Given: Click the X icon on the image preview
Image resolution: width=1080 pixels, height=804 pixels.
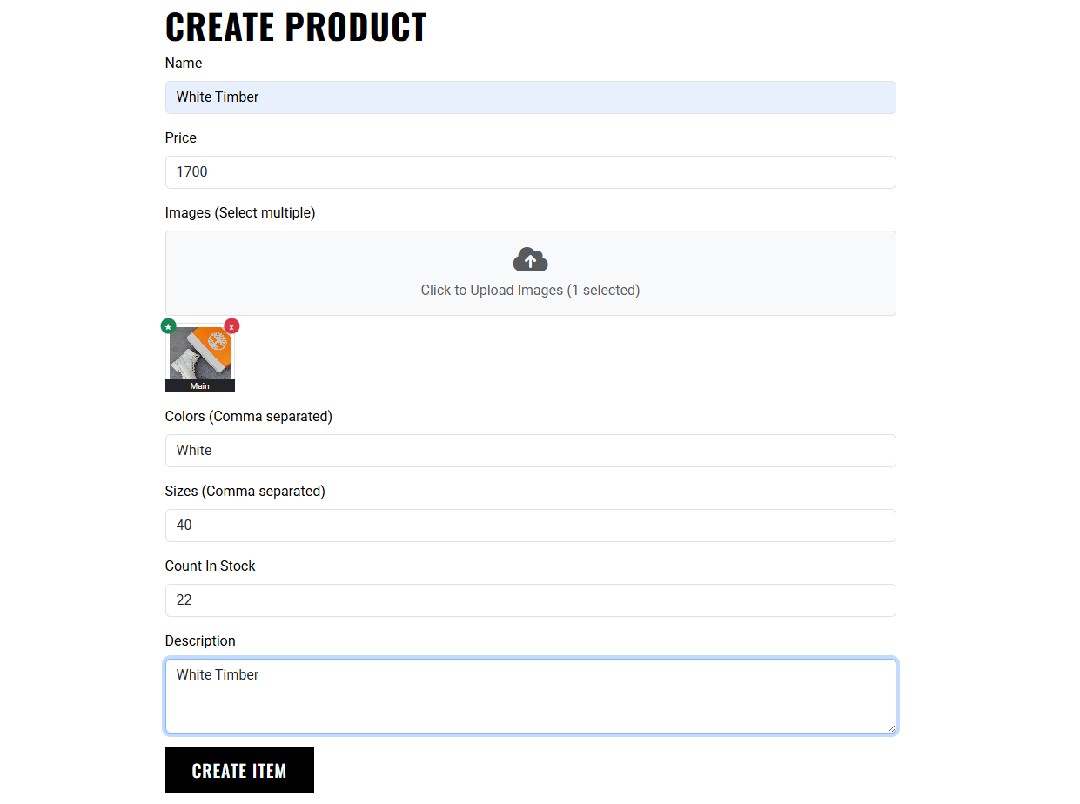Looking at the screenshot, I should tap(231, 326).
